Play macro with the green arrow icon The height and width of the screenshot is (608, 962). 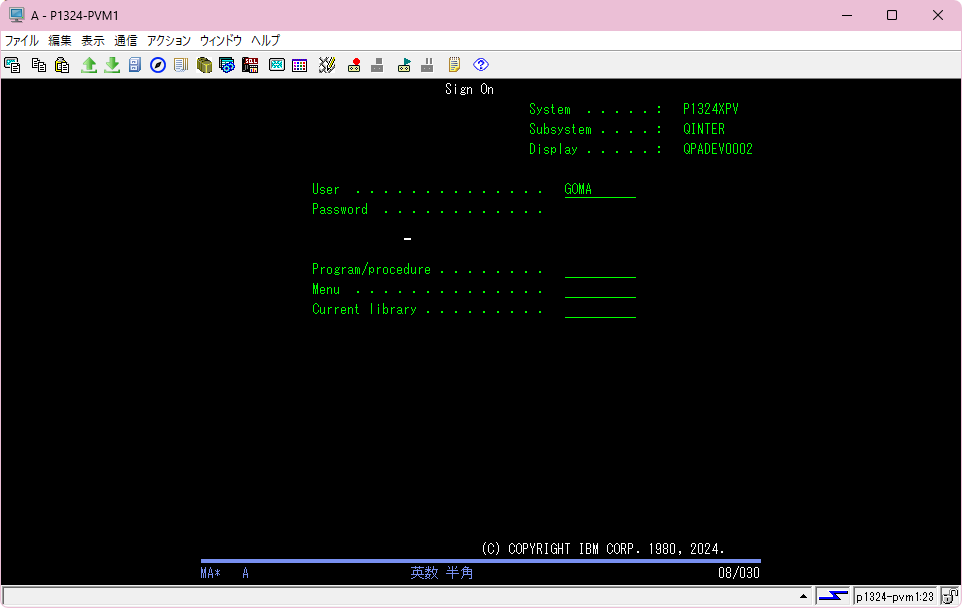[404, 64]
